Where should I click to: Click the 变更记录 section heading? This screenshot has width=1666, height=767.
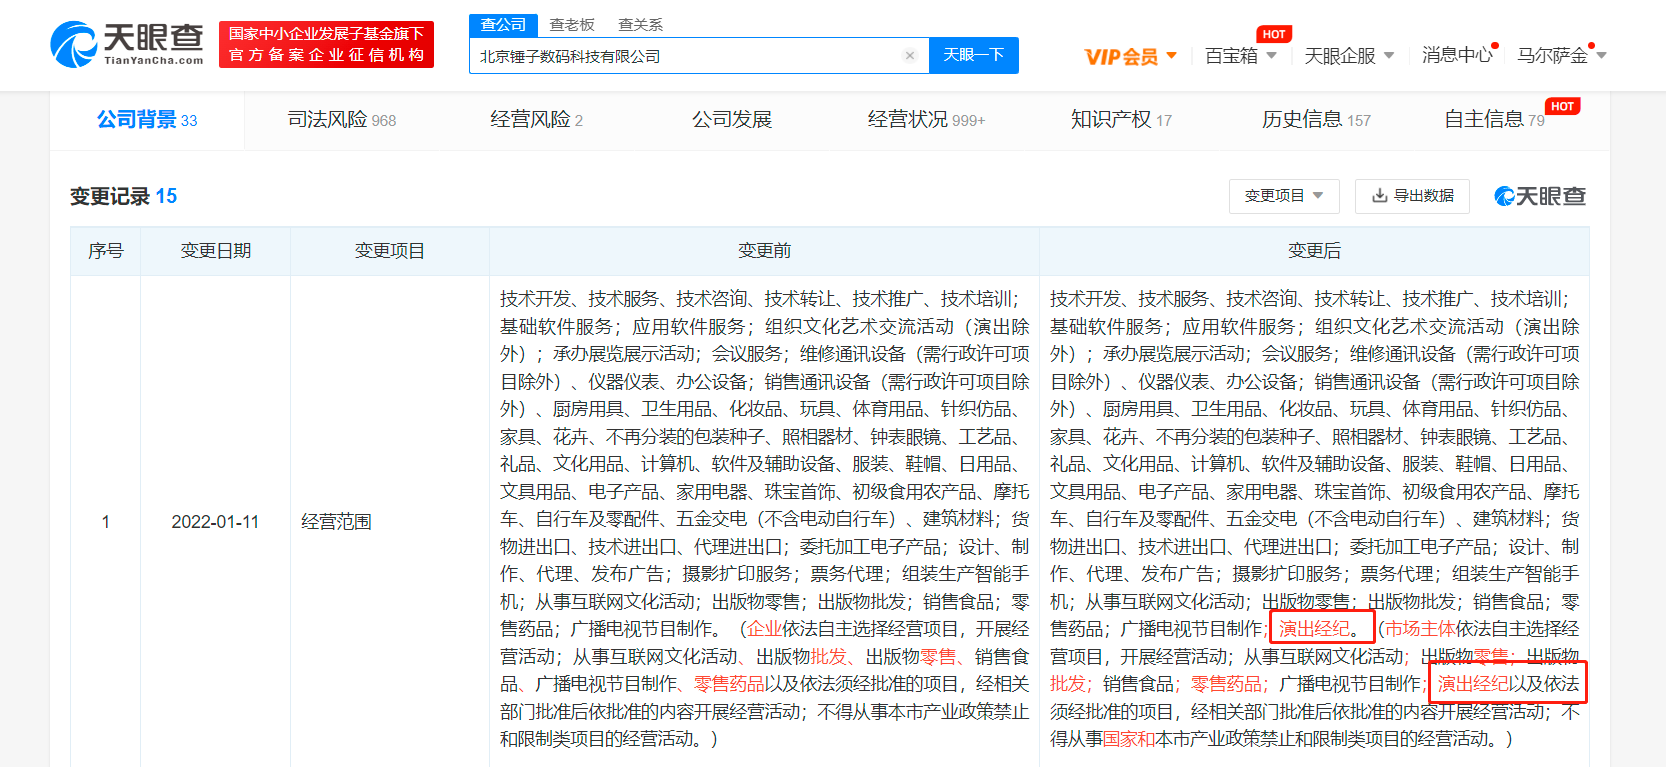123,196
